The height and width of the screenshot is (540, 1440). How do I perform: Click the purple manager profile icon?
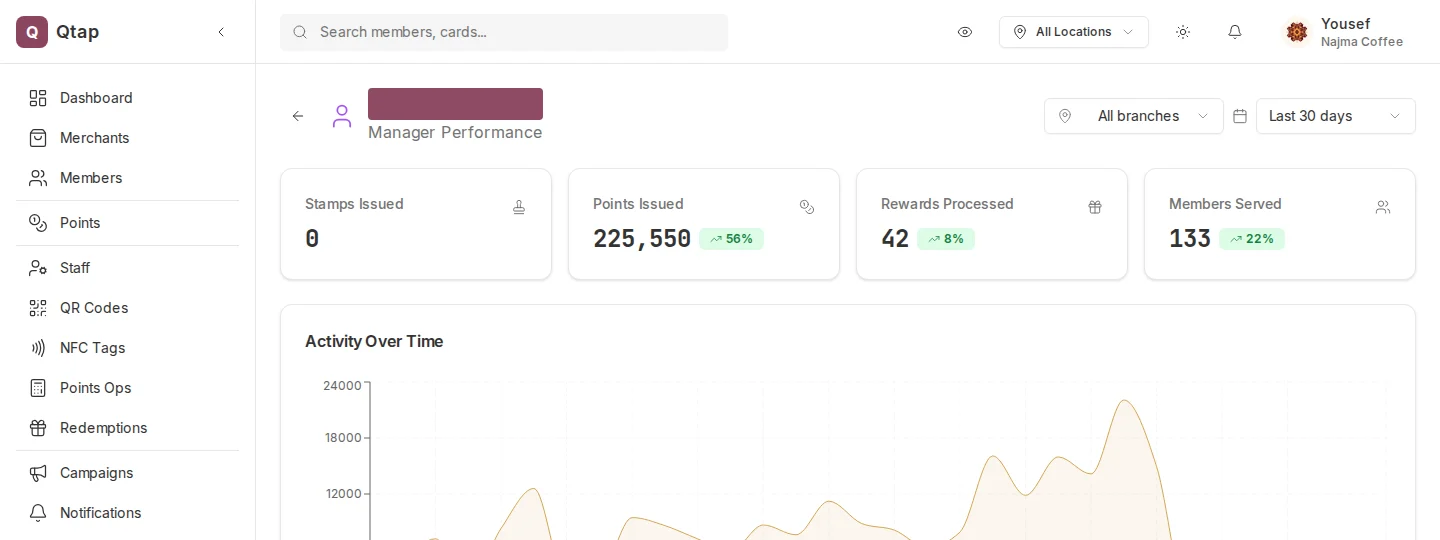pyautogui.click(x=342, y=116)
